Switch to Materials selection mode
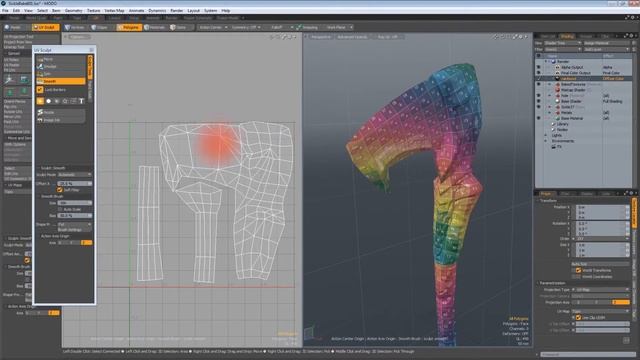 (155, 27)
